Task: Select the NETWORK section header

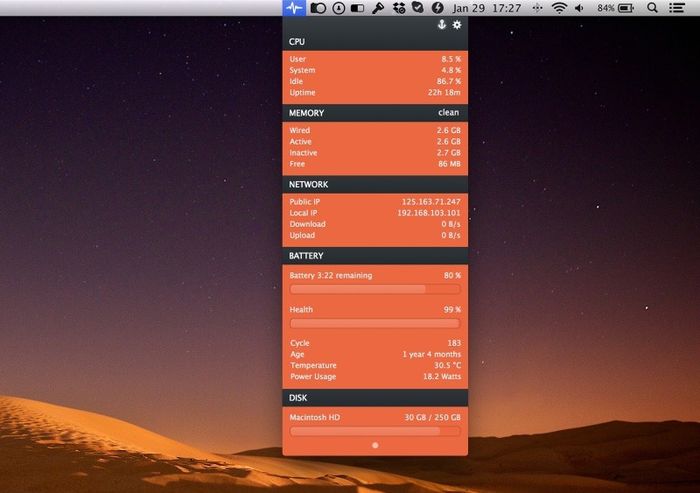Action: coord(374,185)
